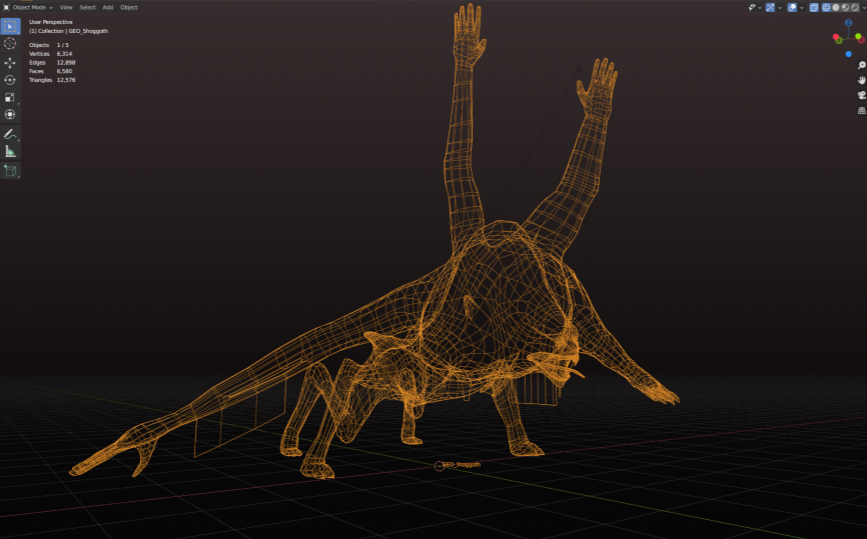Click the Object Mode editor icon
The image size is (867, 539).
click(x=6, y=7)
